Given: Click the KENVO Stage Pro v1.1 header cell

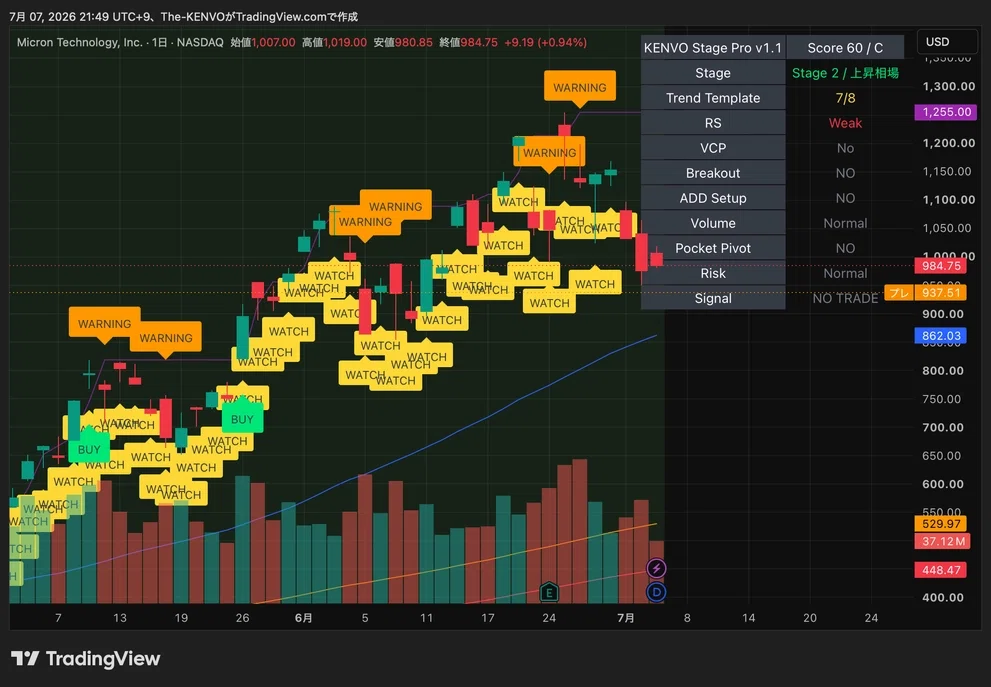Looking at the screenshot, I should [713, 48].
